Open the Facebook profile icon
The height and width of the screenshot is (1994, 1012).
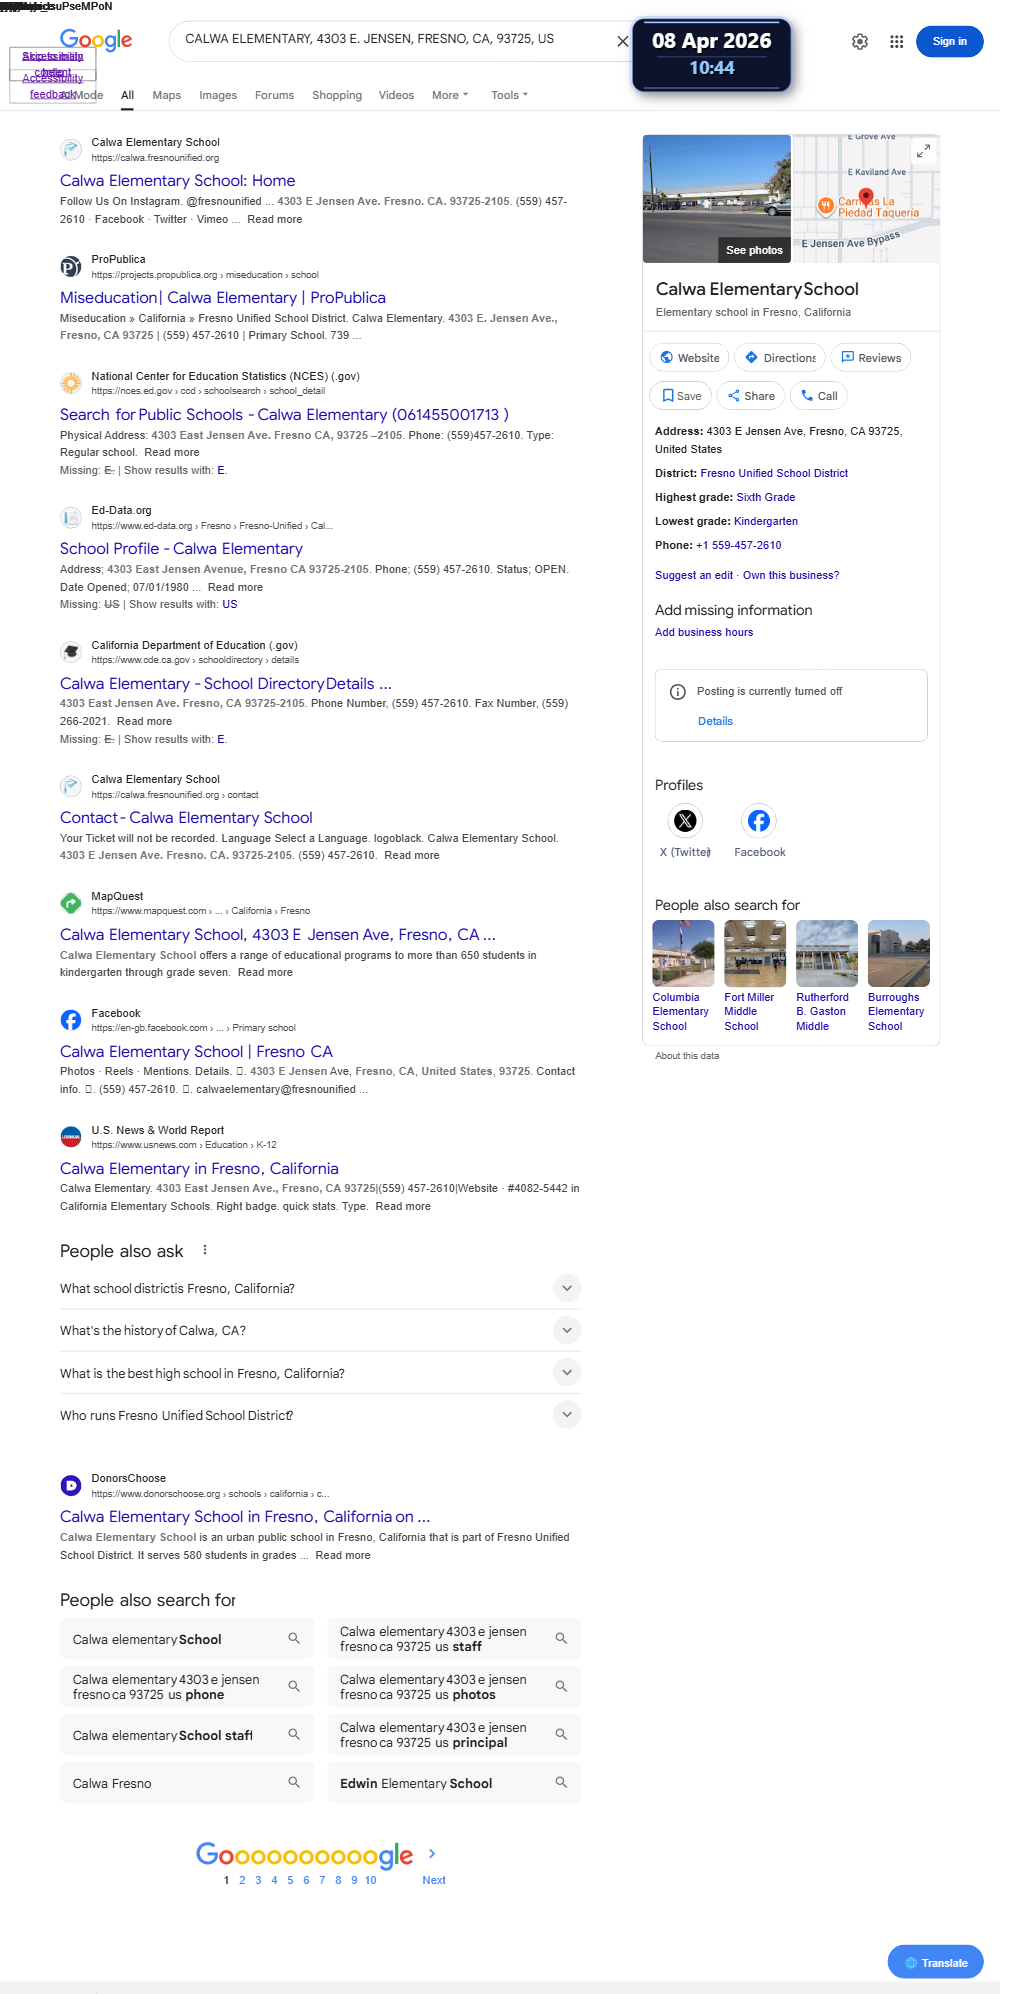click(x=759, y=821)
